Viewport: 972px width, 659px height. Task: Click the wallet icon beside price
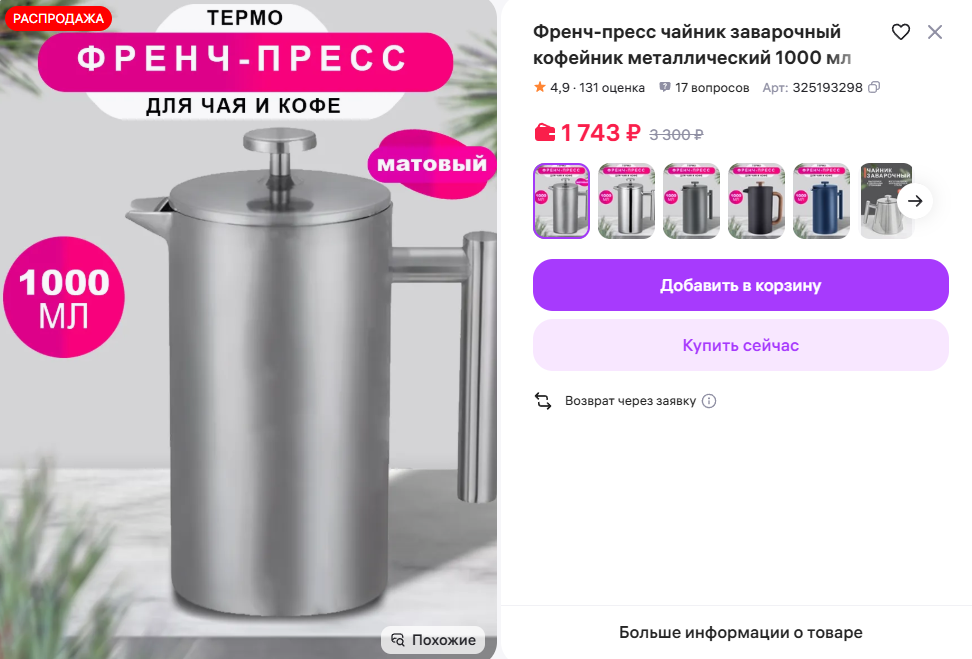pyautogui.click(x=545, y=132)
